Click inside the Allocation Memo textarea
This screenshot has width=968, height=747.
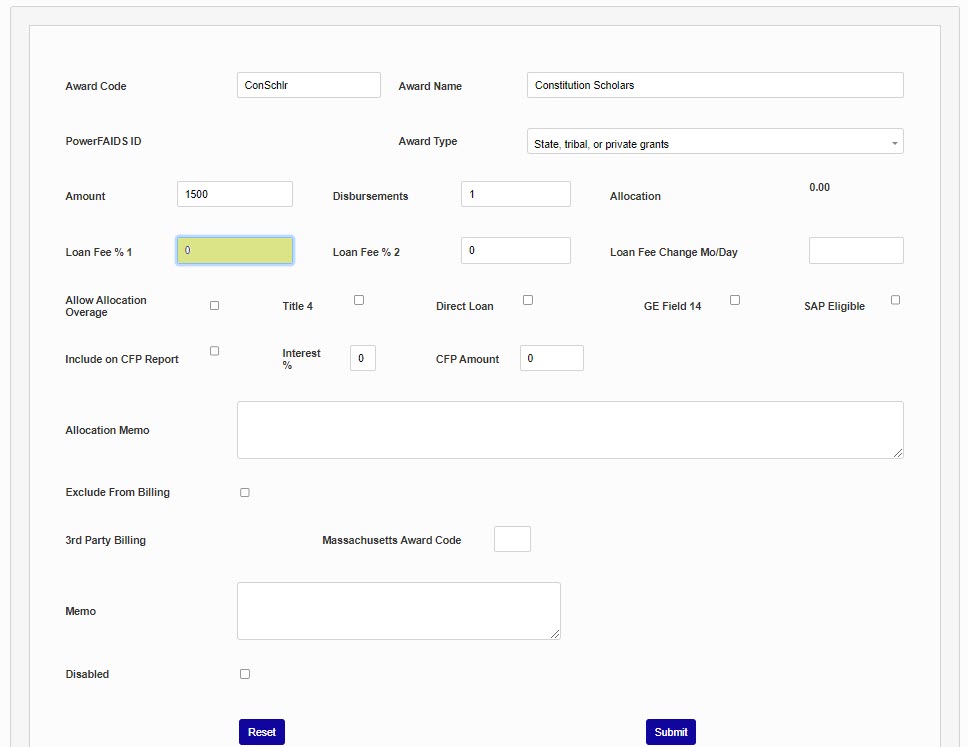[x=569, y=430]
